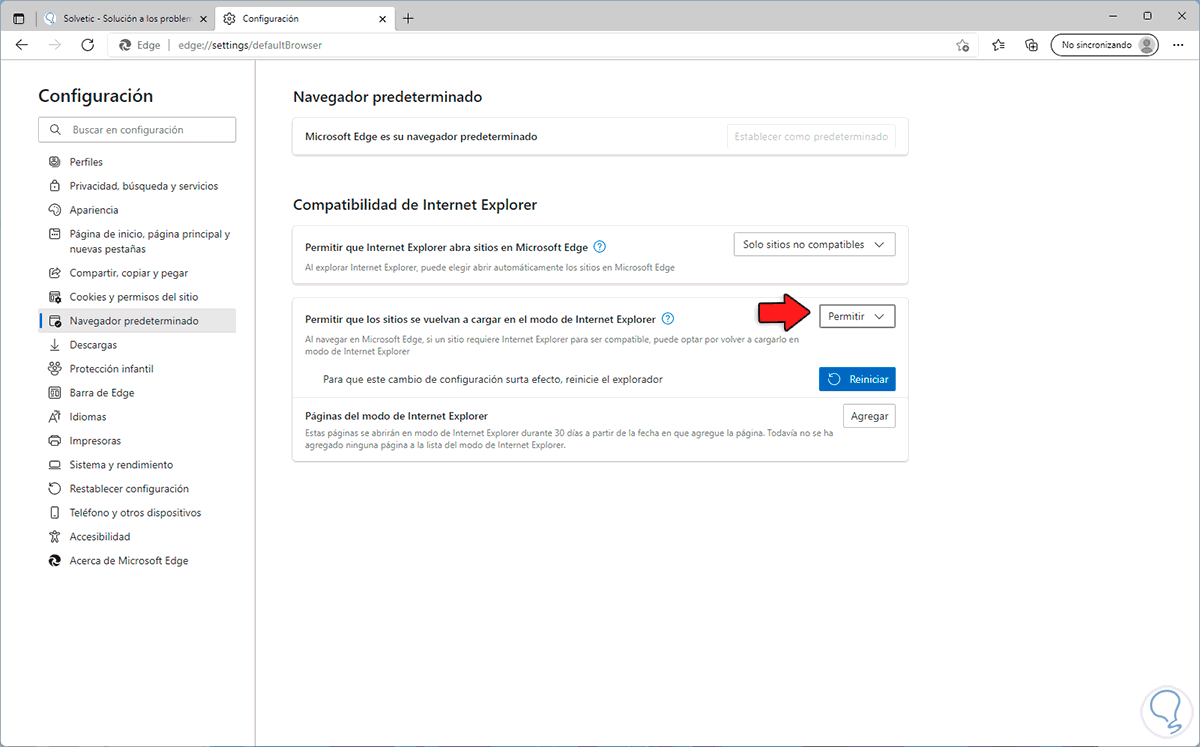Screen dimensions: 1200x747
Task: Click Páginas del modo de Internet Explorer heading
Action: pyautogui.click(x=396, y=415)
